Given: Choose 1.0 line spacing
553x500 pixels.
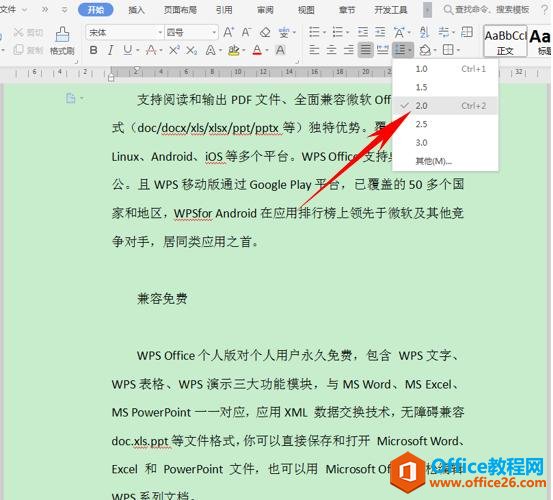Looking at the screenshot, I should (x=445, y=69).
